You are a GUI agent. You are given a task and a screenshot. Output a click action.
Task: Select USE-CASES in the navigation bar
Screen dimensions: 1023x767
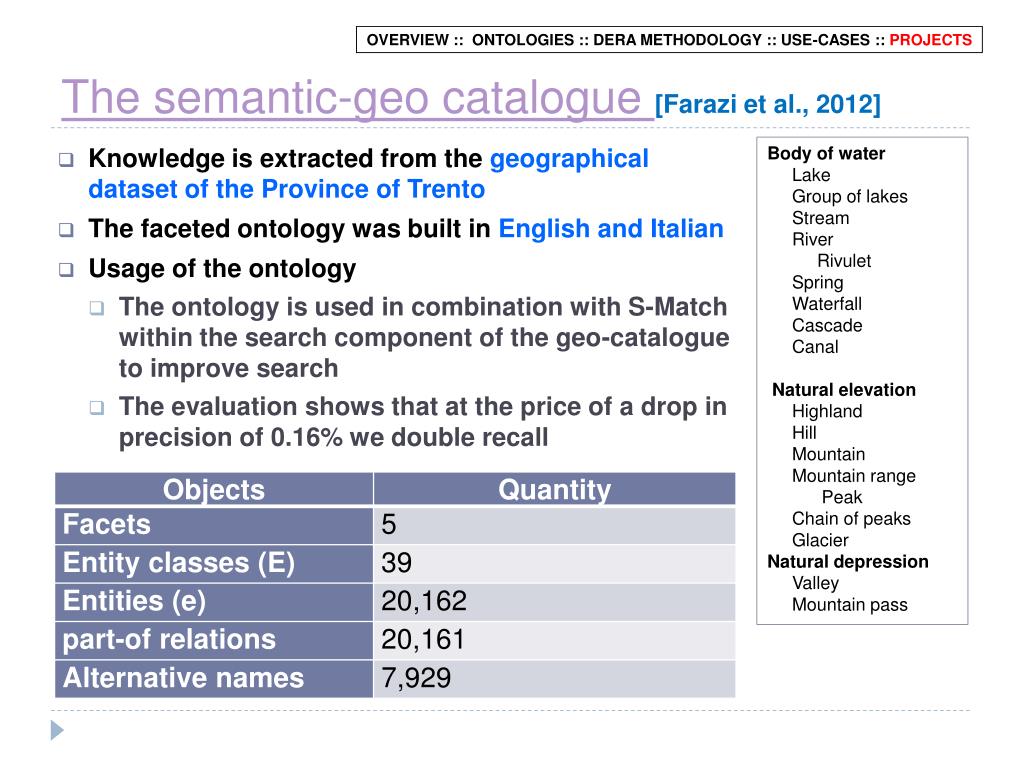(x=825, y=40)
